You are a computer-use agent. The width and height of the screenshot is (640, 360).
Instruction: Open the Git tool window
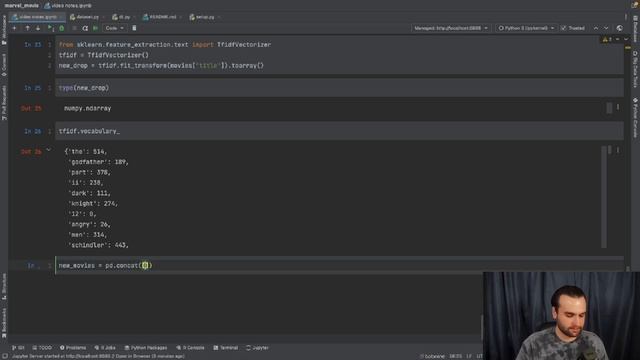coord(18,348)
